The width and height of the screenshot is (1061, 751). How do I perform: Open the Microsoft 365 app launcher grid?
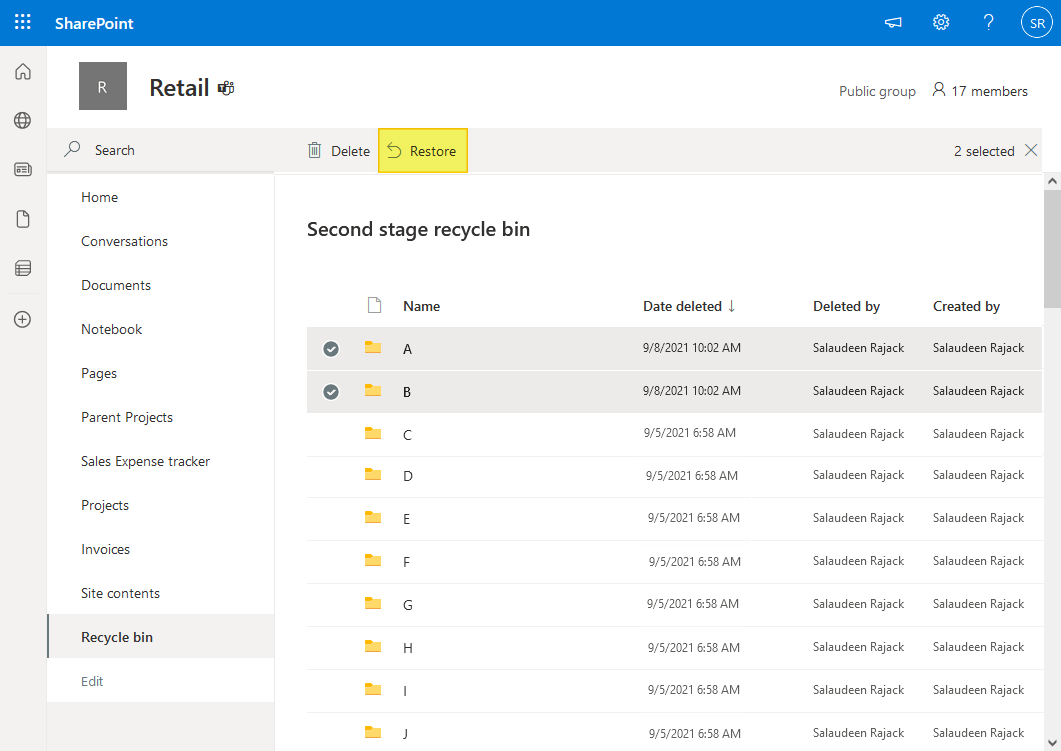pos(22,22)
